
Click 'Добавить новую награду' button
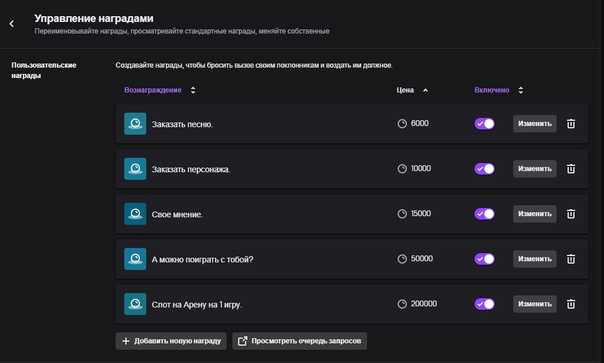pos(171,341)
